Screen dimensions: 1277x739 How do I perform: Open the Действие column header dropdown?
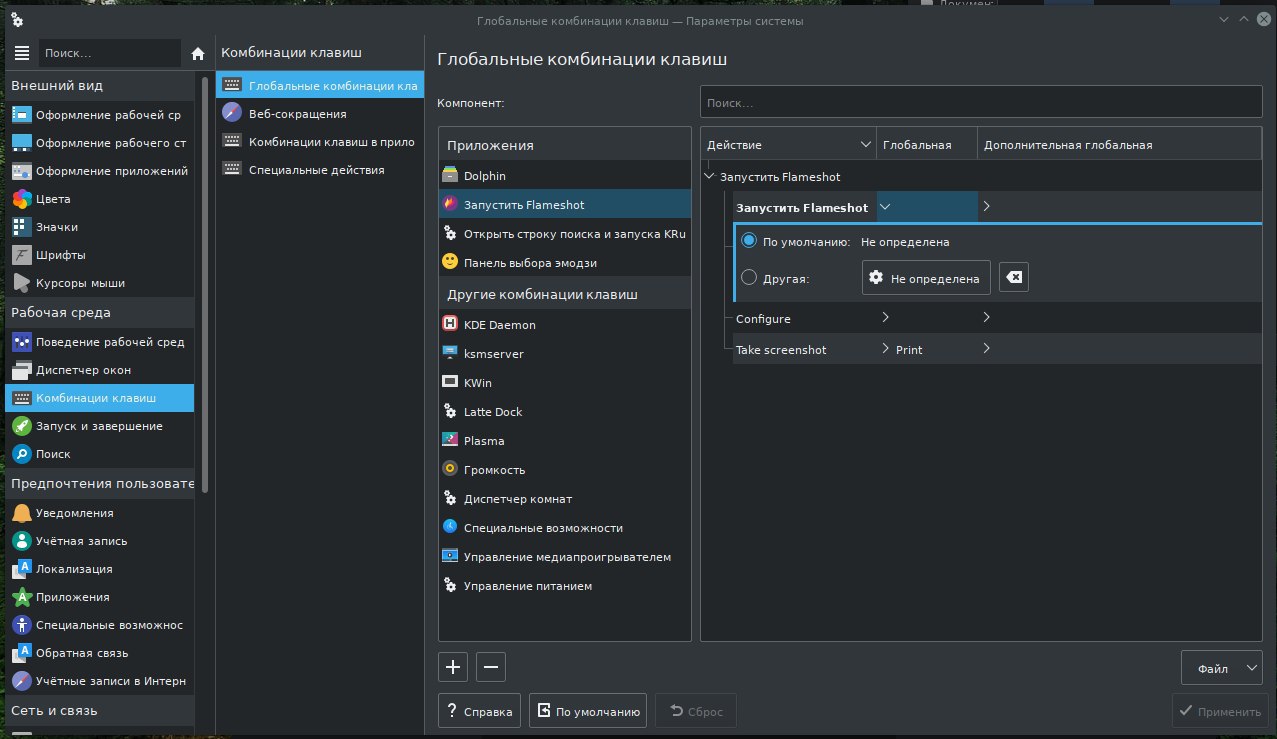click(x=866, y=145)
